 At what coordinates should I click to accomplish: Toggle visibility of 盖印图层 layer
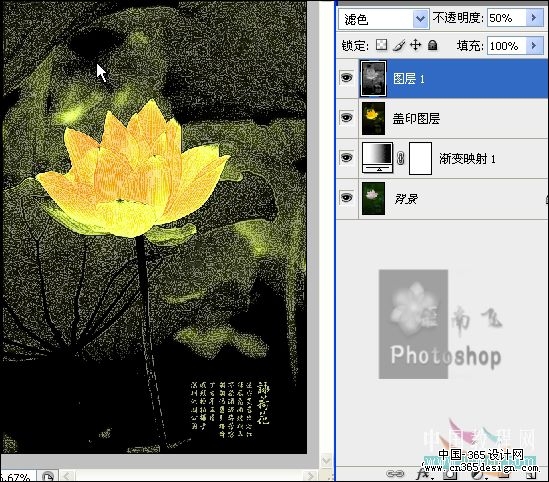click(x=346, y=118)
